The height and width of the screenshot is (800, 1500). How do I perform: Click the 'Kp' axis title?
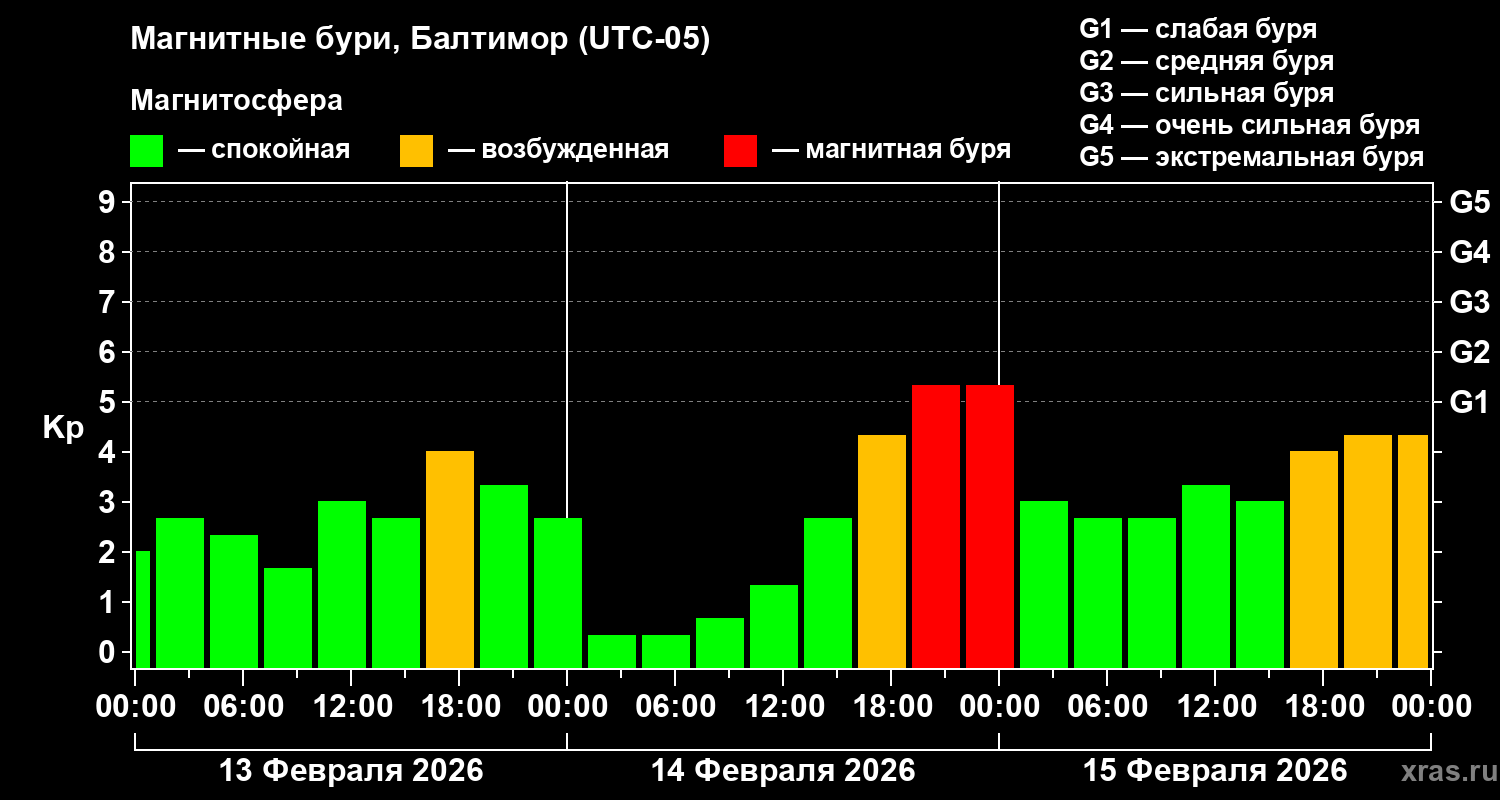coord(63,427)
